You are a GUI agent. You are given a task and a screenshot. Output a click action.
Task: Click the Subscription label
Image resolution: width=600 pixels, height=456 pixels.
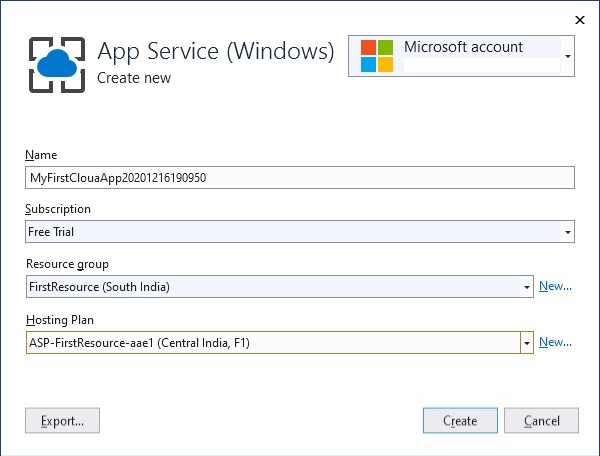pos(59,209)
